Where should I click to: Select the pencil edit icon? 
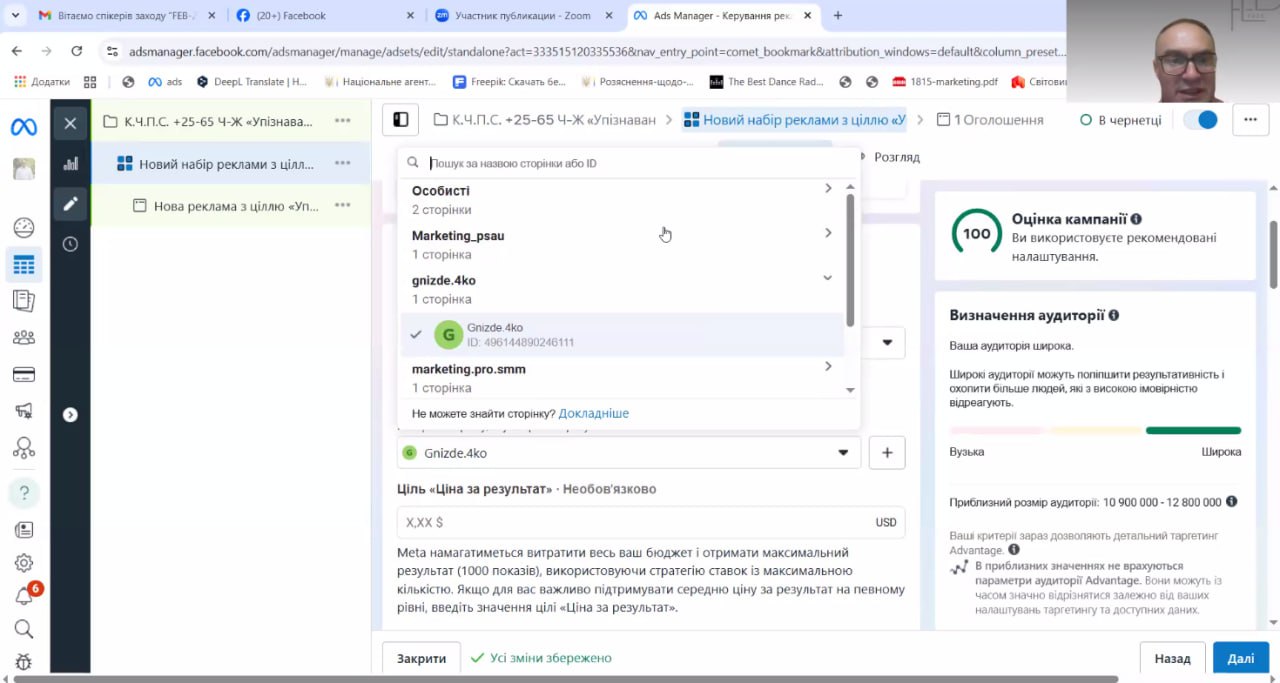(x=70, y=204)
